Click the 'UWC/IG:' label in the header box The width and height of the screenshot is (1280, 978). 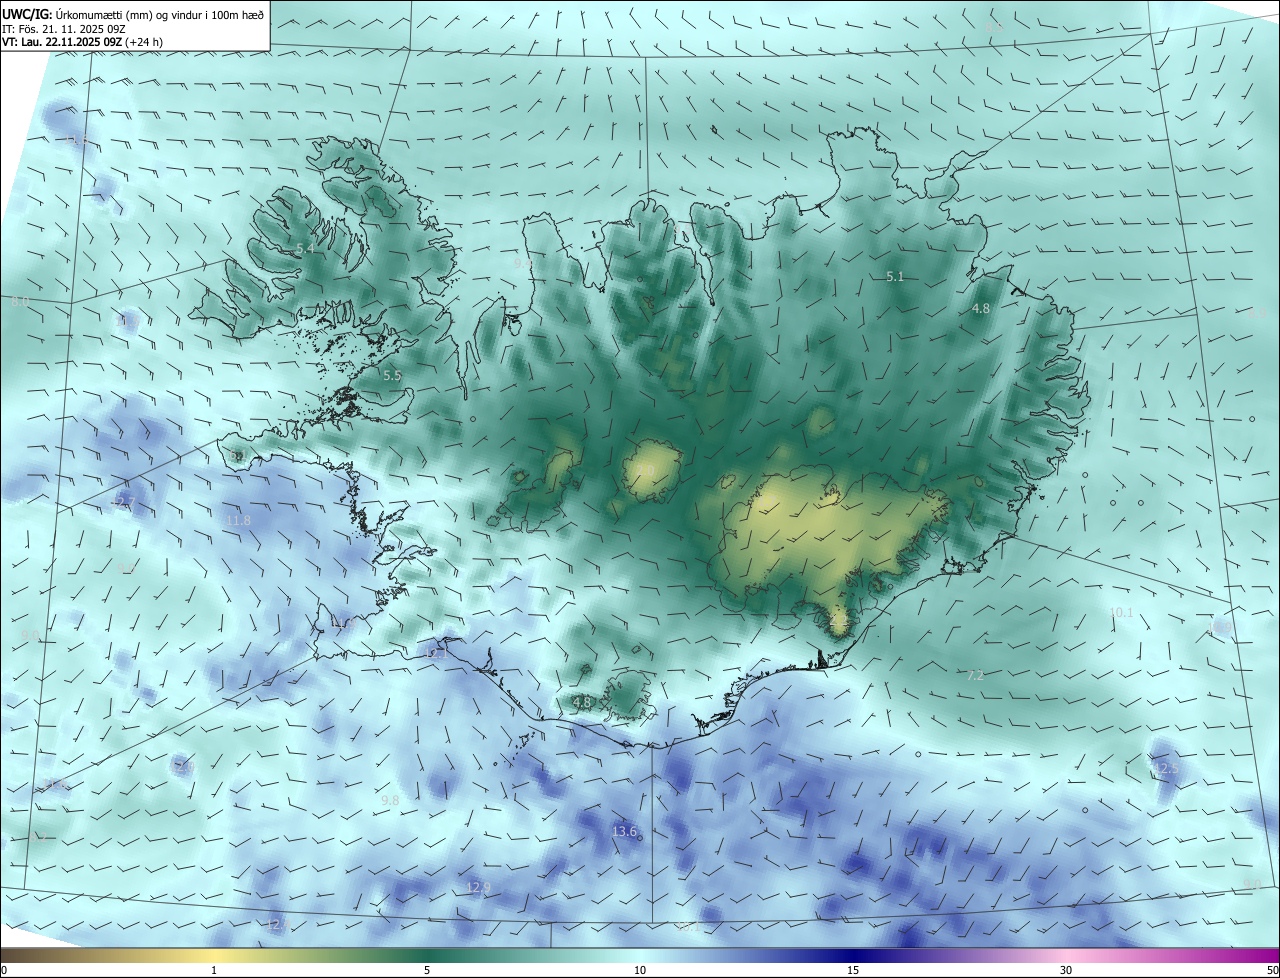pos(28,14)
